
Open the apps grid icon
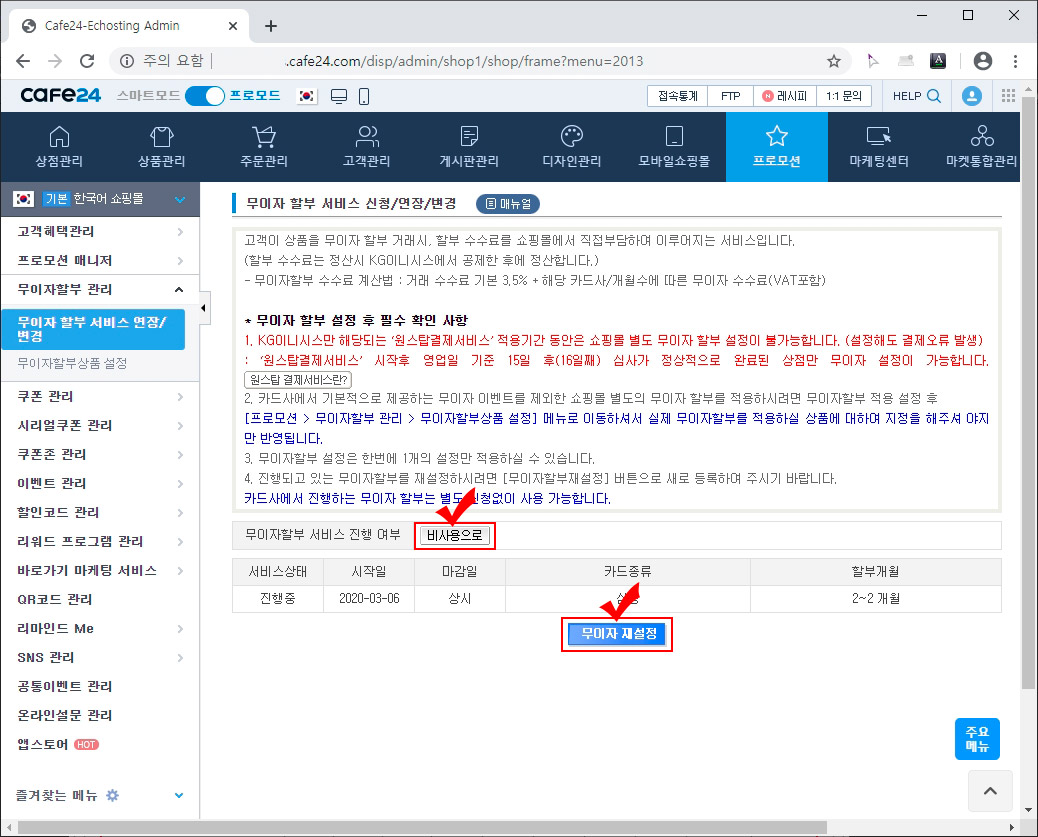tap(1008, 96)
